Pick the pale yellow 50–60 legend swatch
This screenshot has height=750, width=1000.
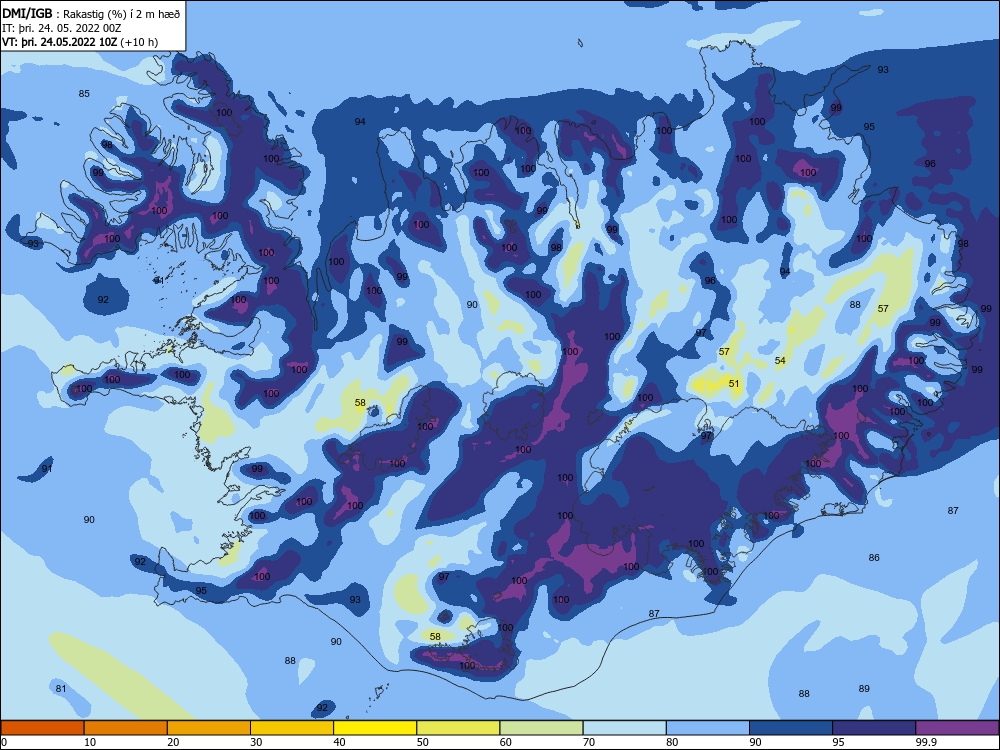458,728
